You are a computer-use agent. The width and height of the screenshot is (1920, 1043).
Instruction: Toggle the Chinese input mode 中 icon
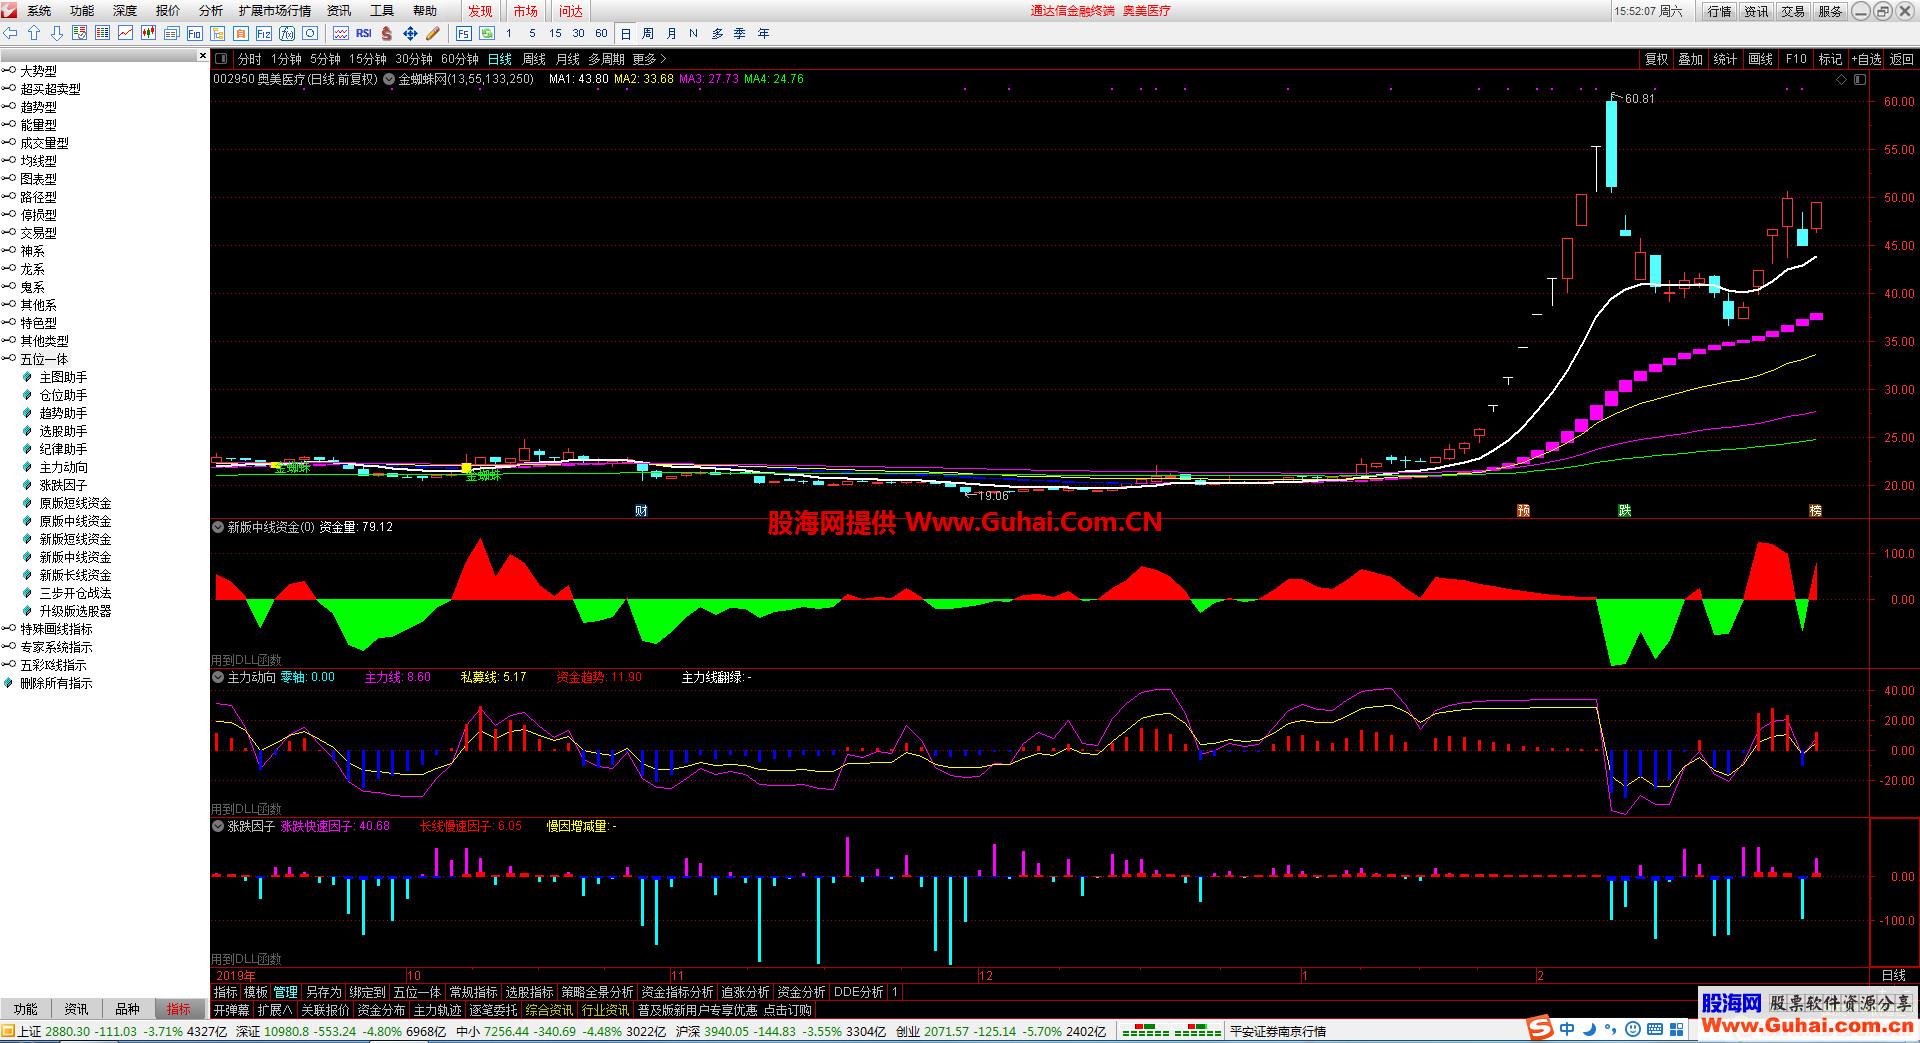tap(1567, 1028)
